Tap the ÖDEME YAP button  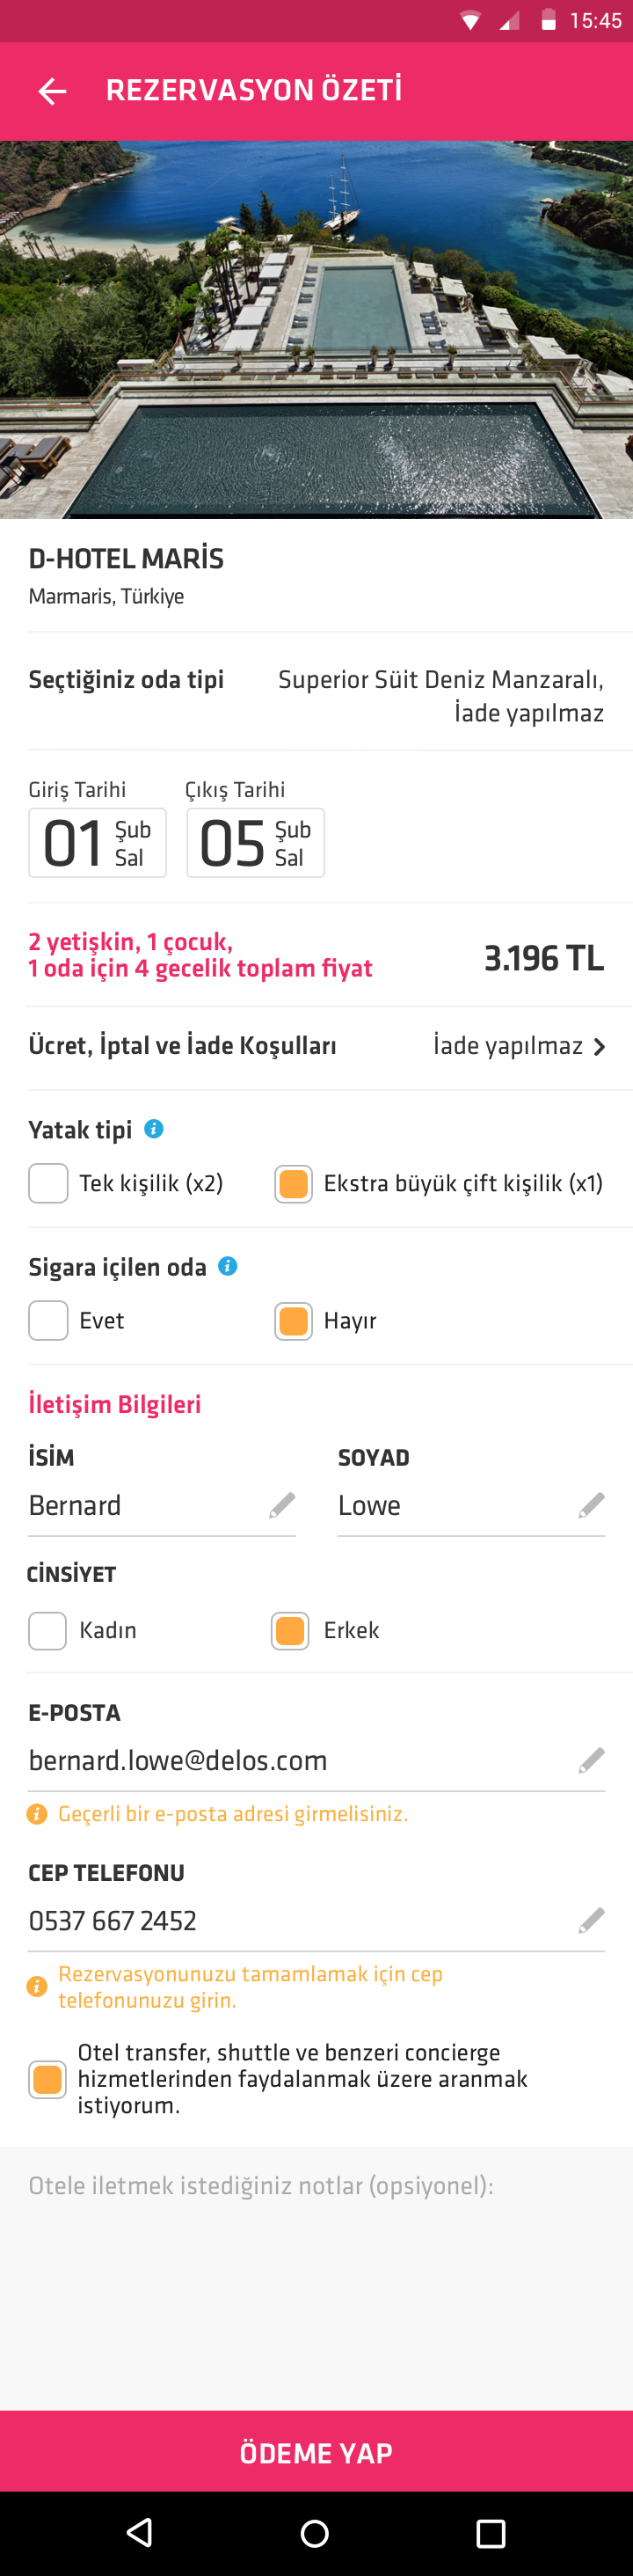click(x=316, y=2452)
